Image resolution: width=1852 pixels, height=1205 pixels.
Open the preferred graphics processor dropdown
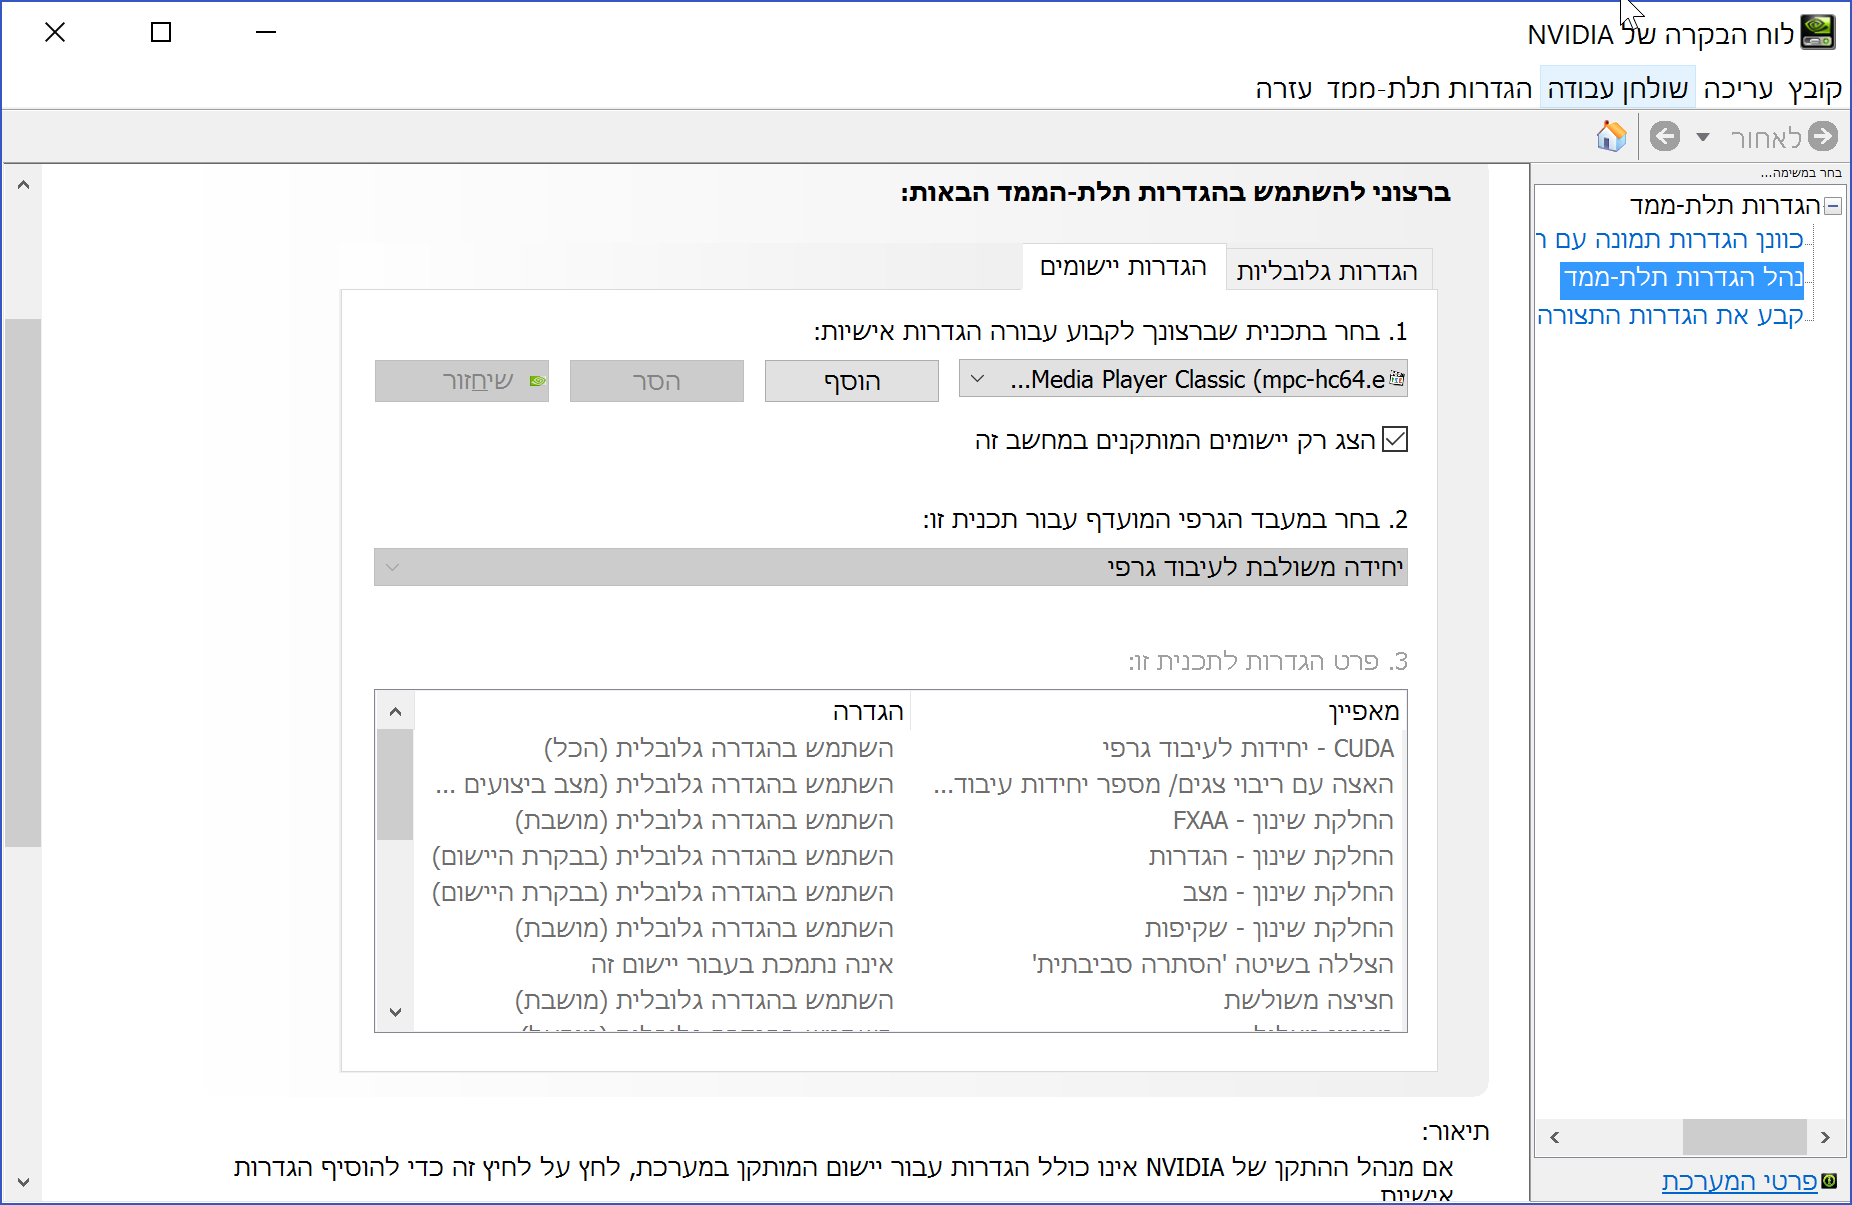[x=891, y=567]
